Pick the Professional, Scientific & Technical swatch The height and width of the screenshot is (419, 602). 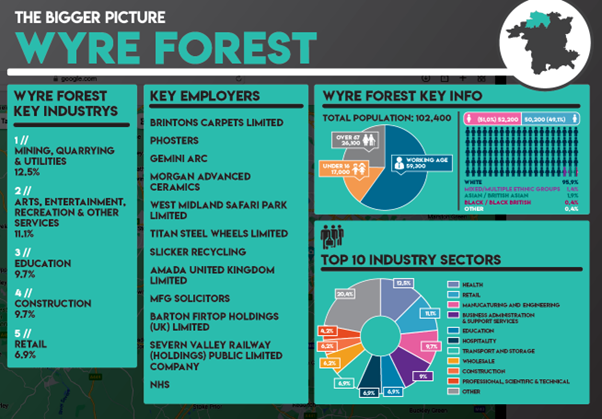453,381
